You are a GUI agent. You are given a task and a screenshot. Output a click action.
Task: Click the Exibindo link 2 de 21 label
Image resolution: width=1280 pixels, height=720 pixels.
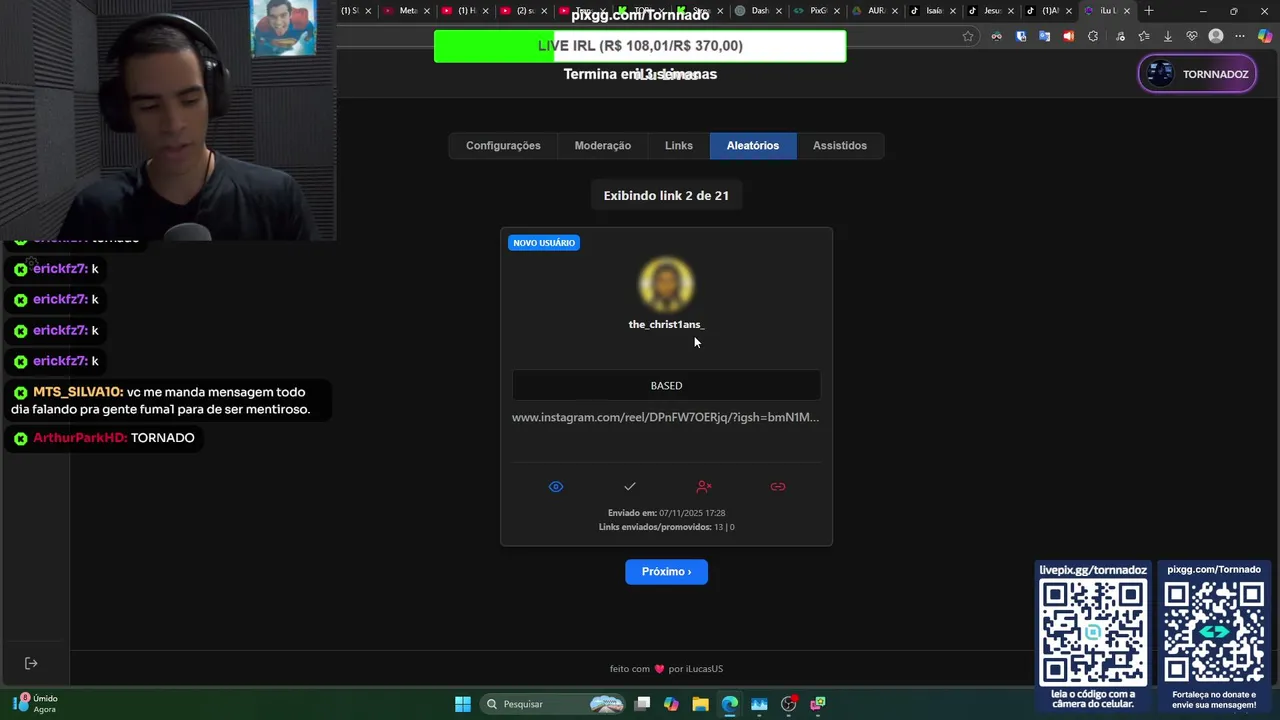(666, 196)
